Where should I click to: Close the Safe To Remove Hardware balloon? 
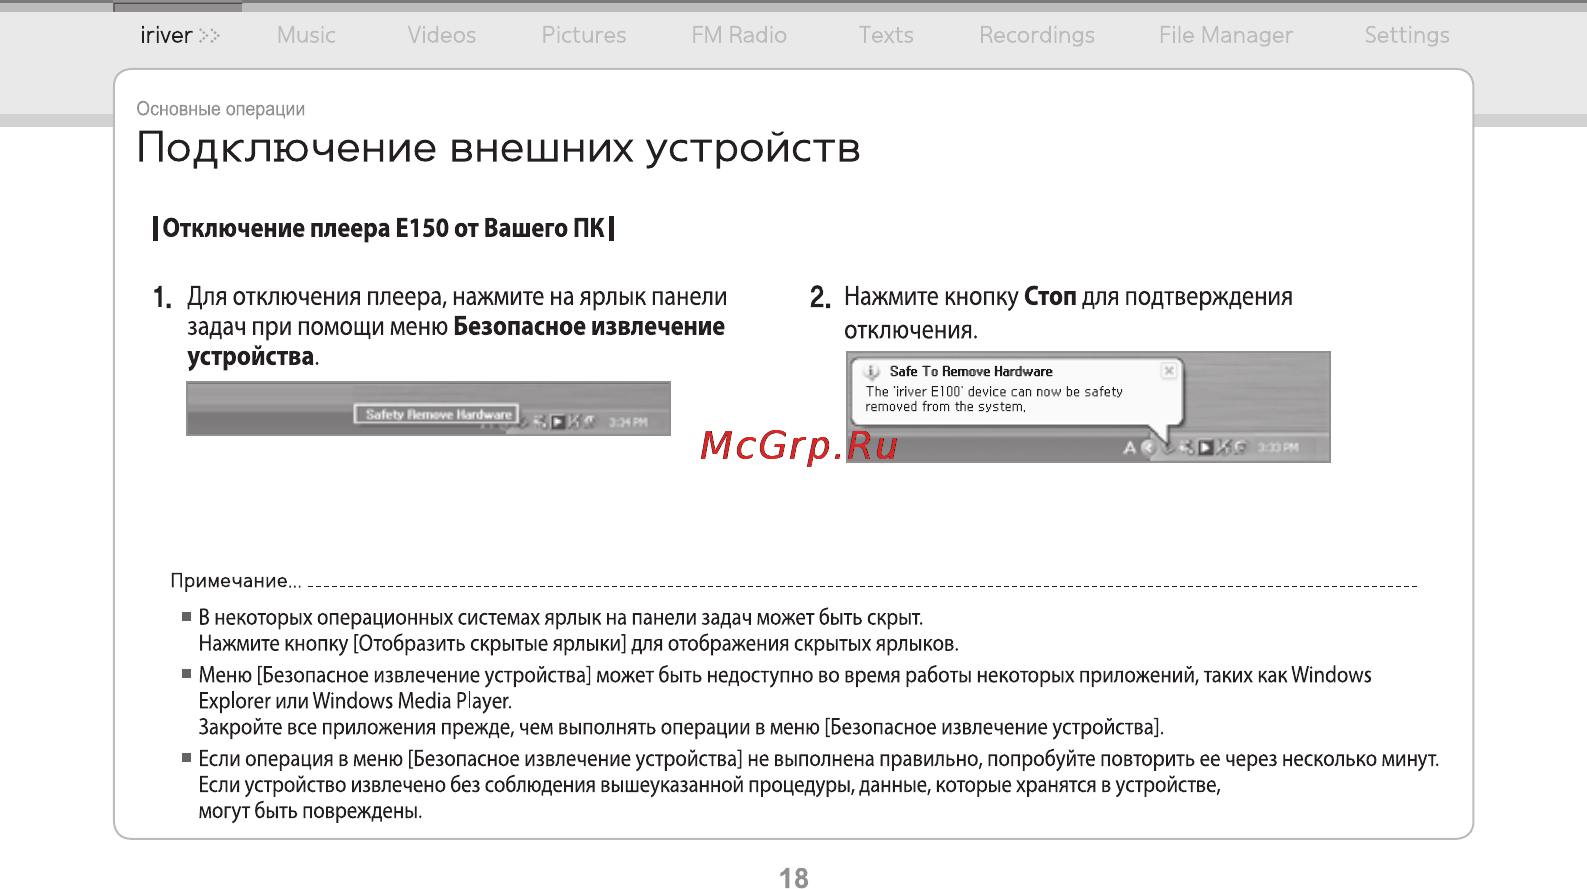pyautogui.click(x=1168, y=371)
